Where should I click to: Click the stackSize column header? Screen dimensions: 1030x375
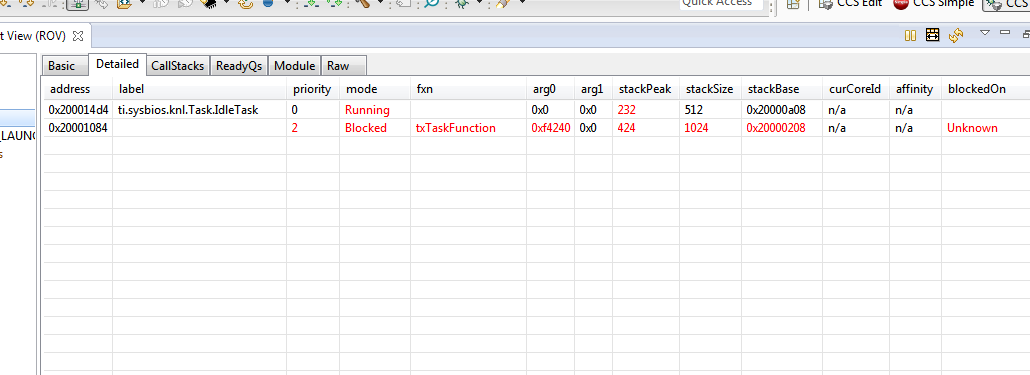(710, 89)
